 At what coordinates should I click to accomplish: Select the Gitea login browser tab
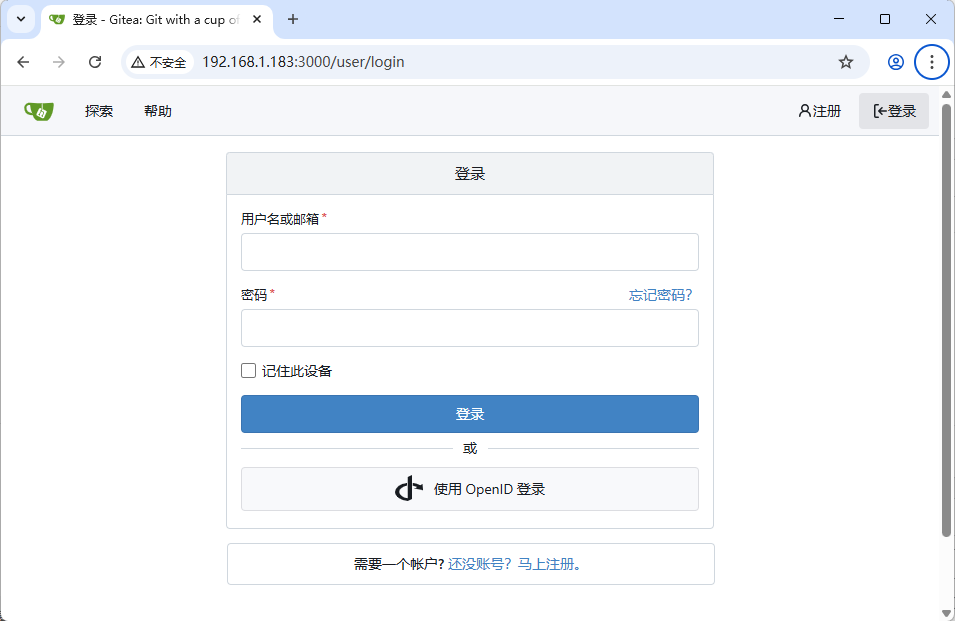point(155,19)
